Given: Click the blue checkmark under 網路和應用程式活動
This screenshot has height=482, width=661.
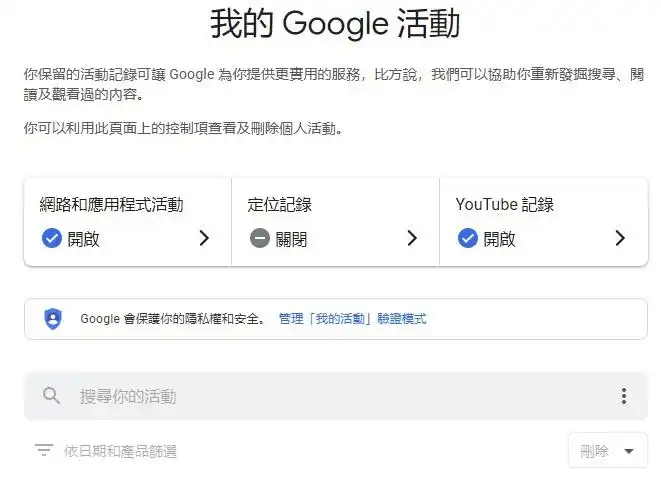Looking at the screenshot, I should (x=52, y=238).
